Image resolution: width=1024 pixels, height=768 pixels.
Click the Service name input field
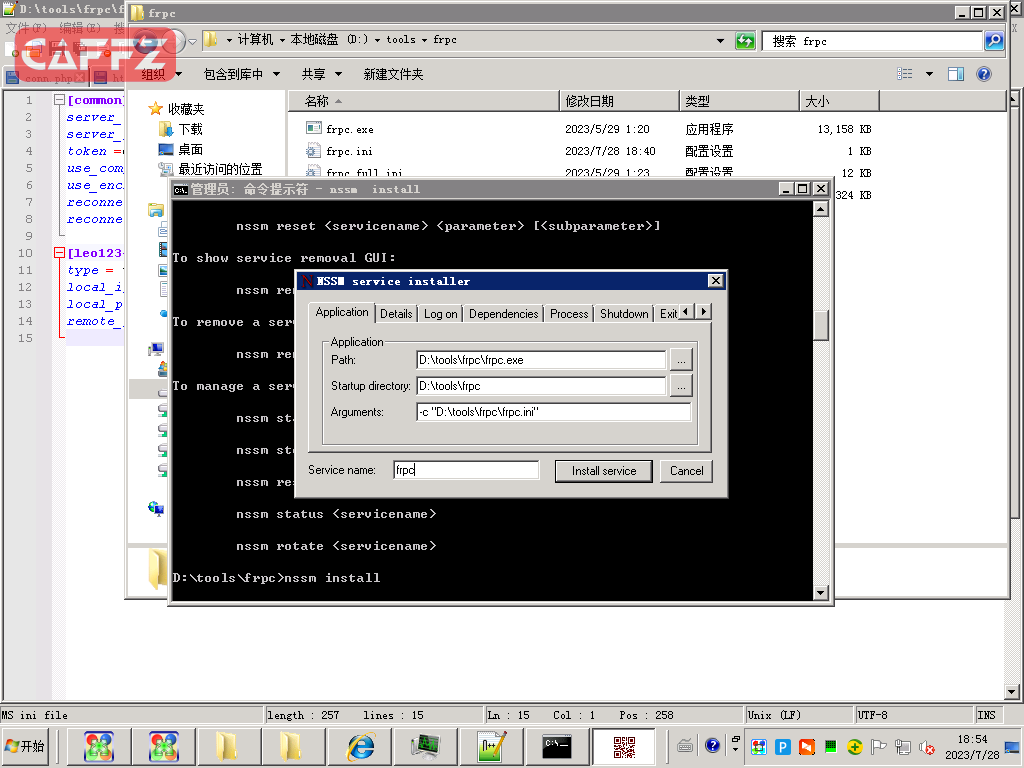[466, 470]
